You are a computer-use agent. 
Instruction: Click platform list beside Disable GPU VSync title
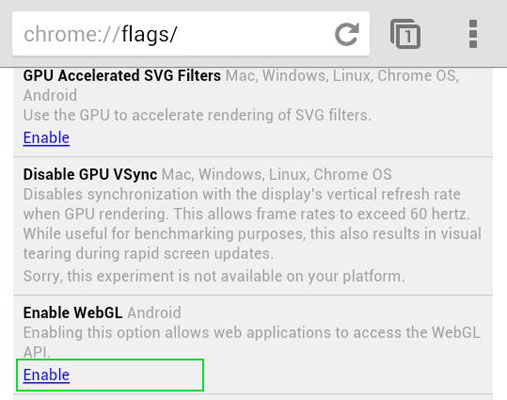pos(277,174)
